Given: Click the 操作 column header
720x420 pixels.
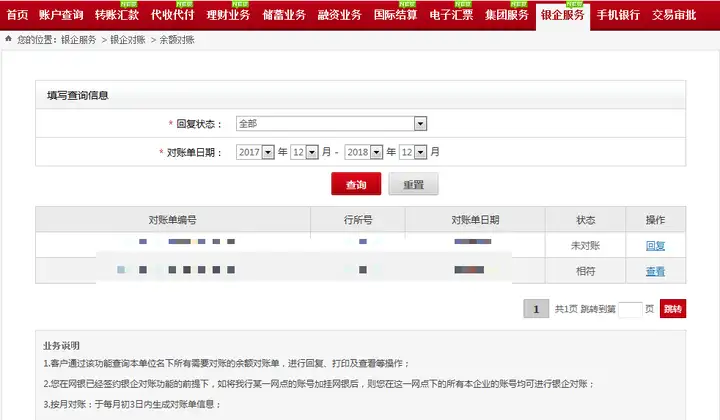Looking at the screenshot, I should (x=655, y=220).
